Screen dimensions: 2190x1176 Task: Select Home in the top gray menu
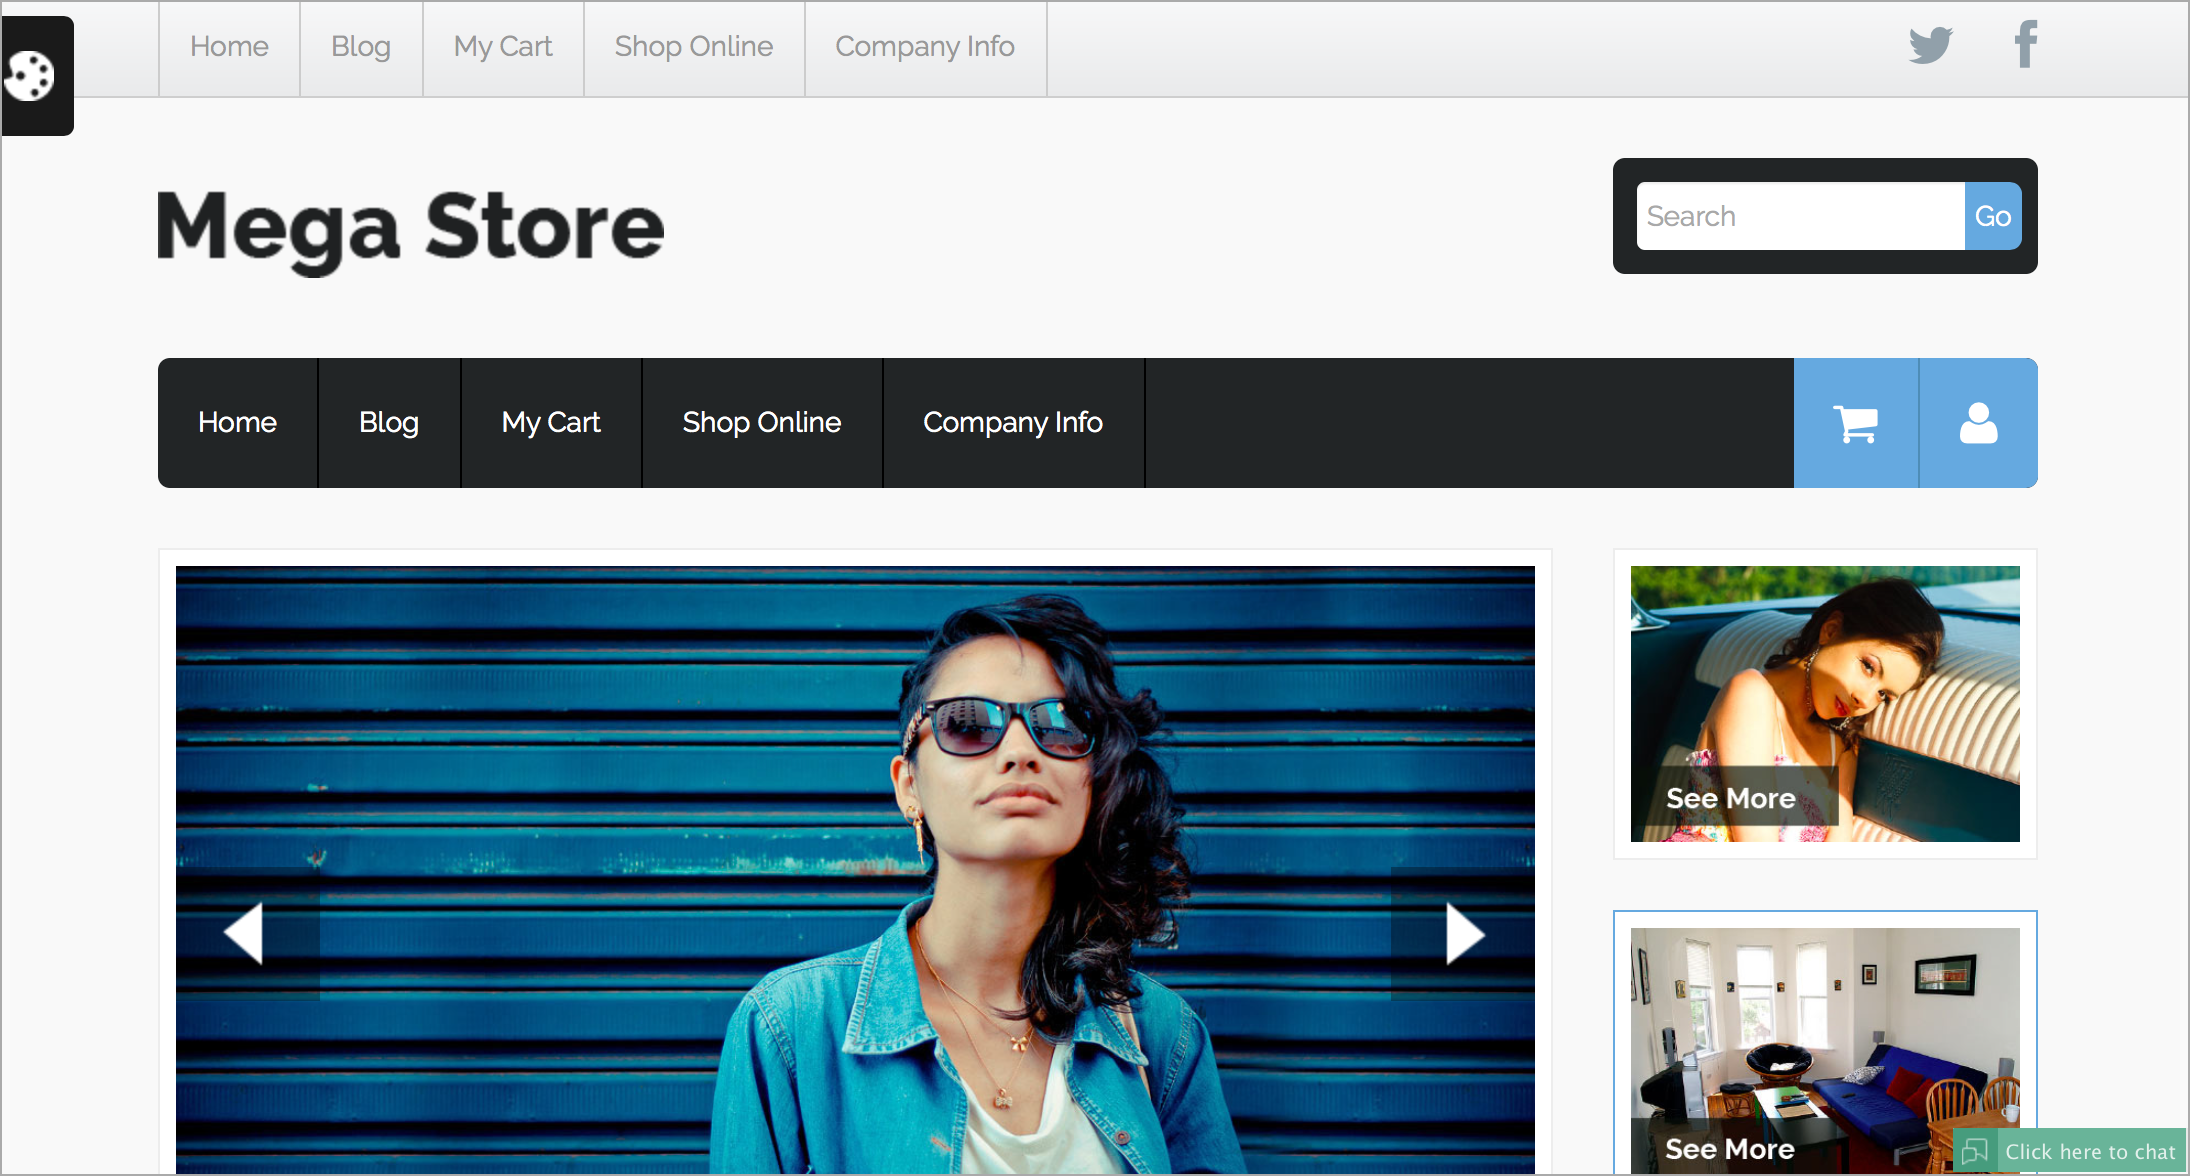[229, 47]
